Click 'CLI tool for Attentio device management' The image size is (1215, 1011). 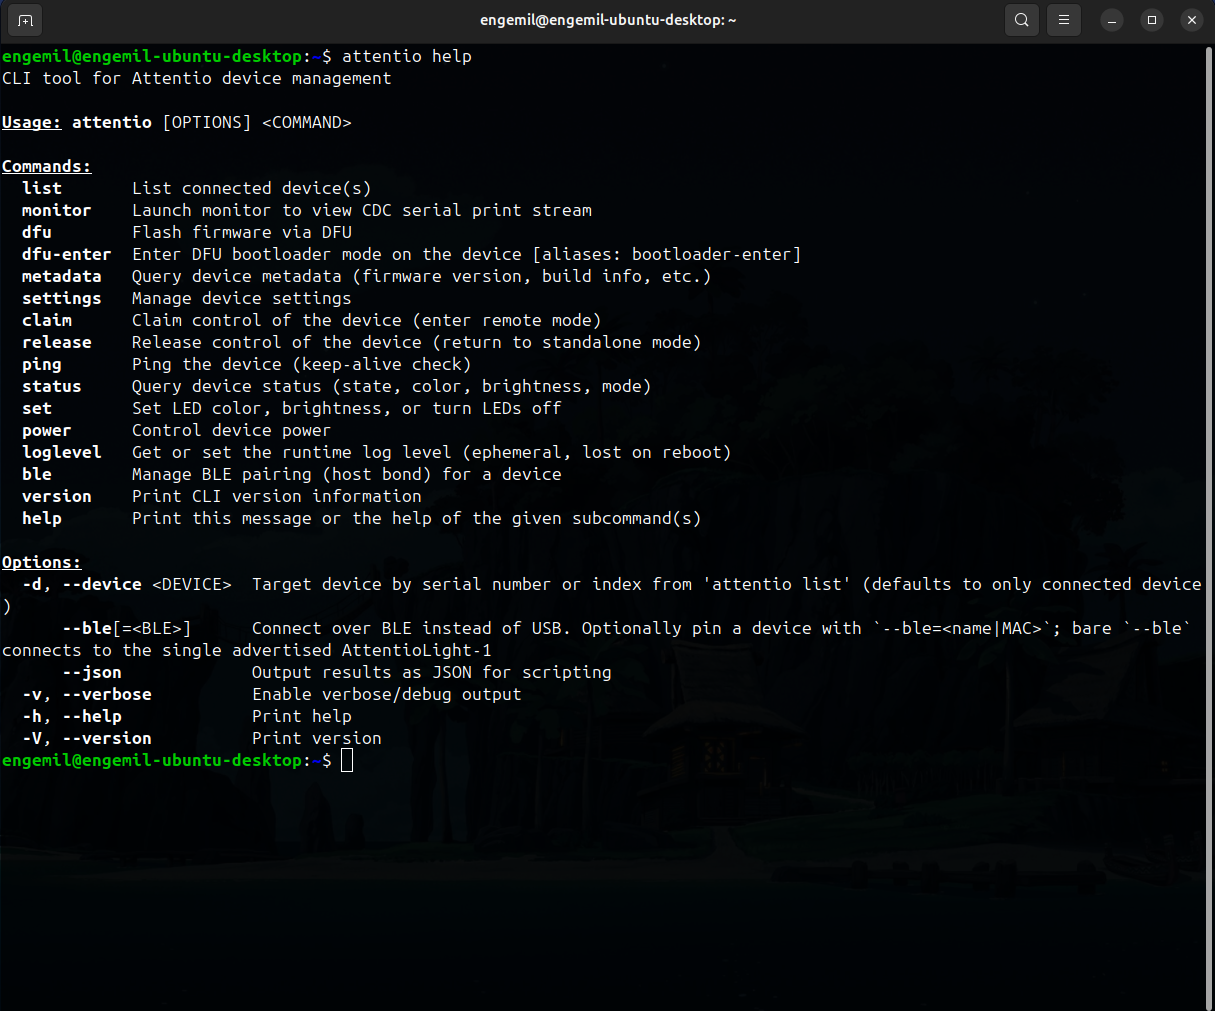tap(197, 79)
